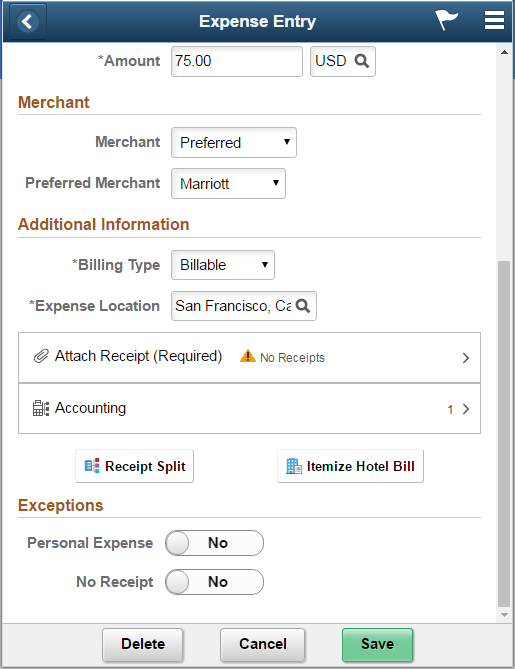This screenshot has height=669, width=515.
Task: Open the Merchant dropdown set to Preferred
Action: [x=234, y=143]
